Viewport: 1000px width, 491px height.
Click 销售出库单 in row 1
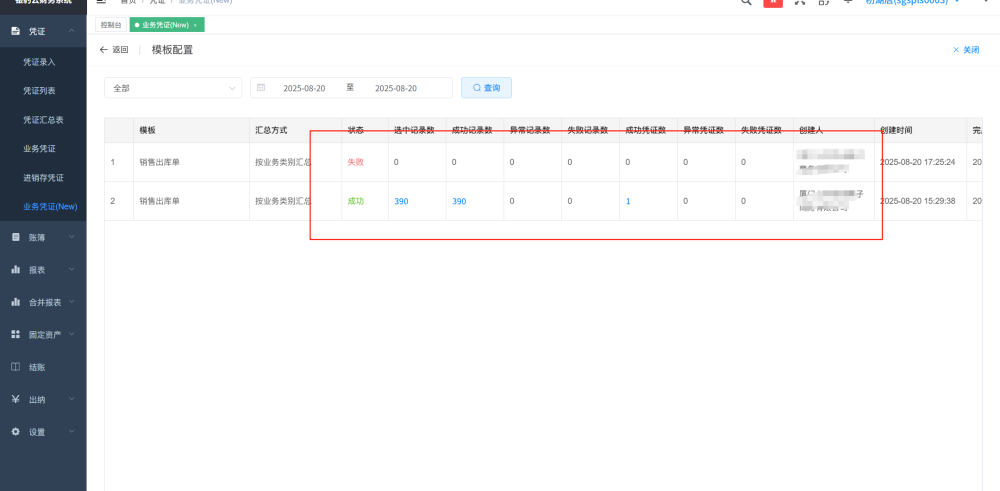pyautogui.click(x=159, y=163)
